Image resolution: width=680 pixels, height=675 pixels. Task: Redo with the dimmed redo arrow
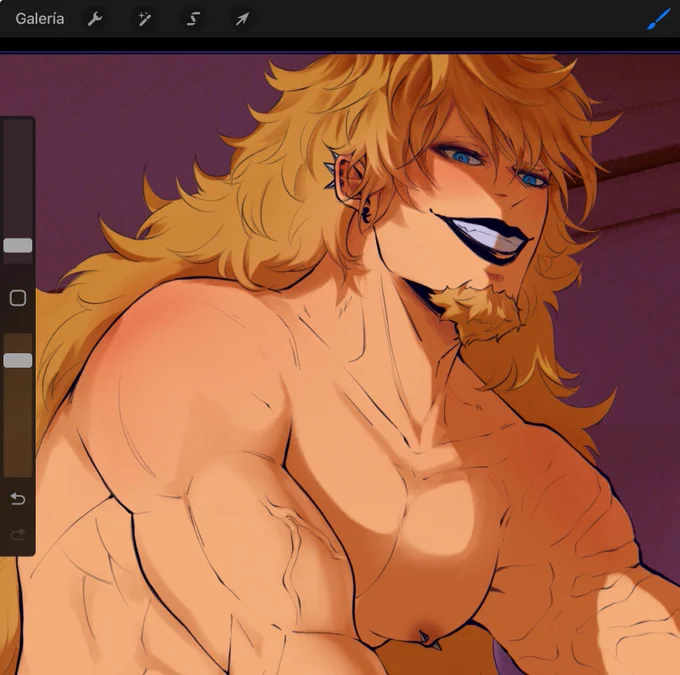(x=18, y=534)
